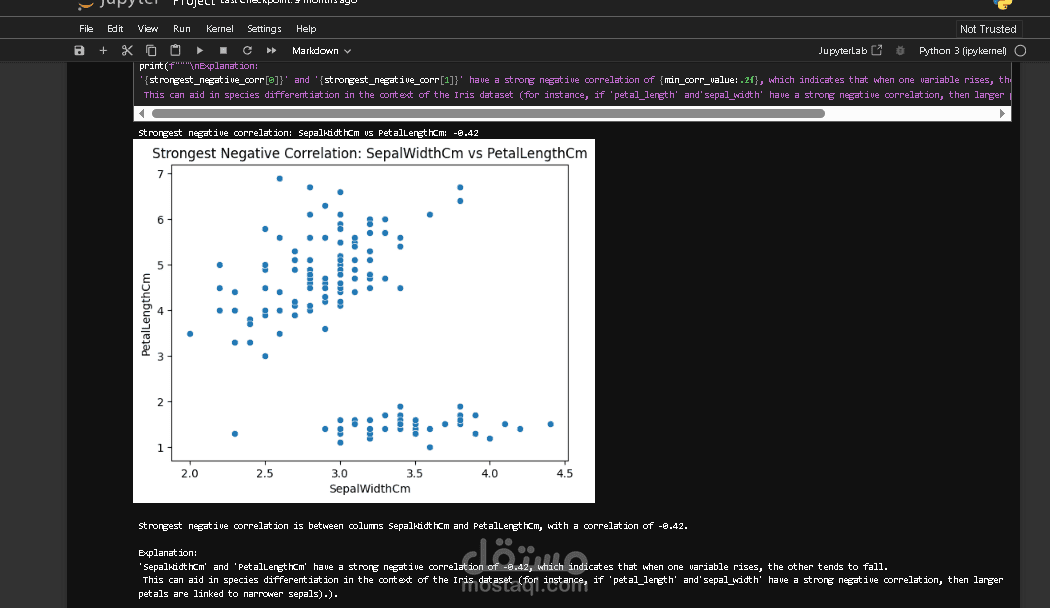Viewport: 1050px width, 608px height.
Task: Click the debugger bug icon
Action: coord(900,50)
